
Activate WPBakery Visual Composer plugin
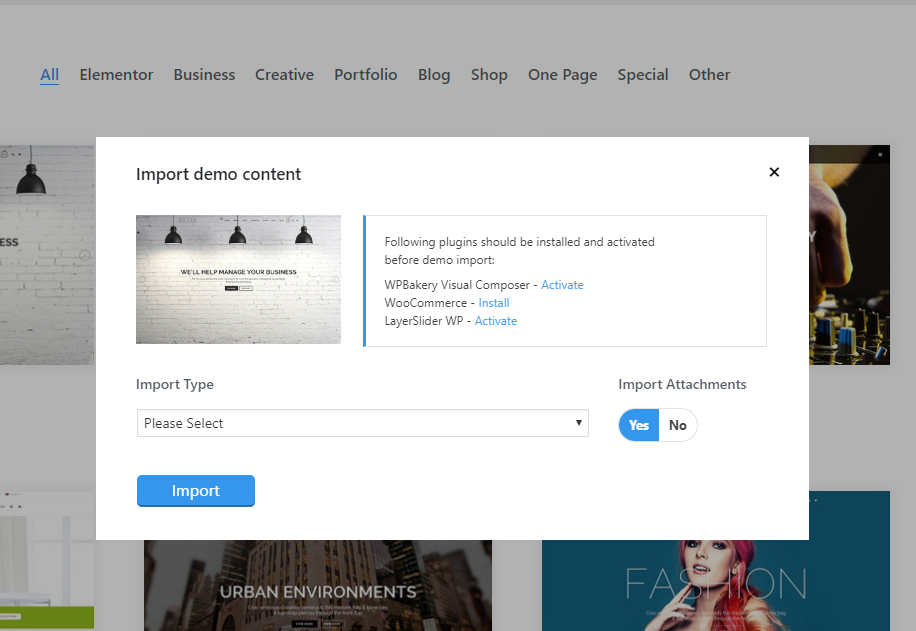pos(562,285)
